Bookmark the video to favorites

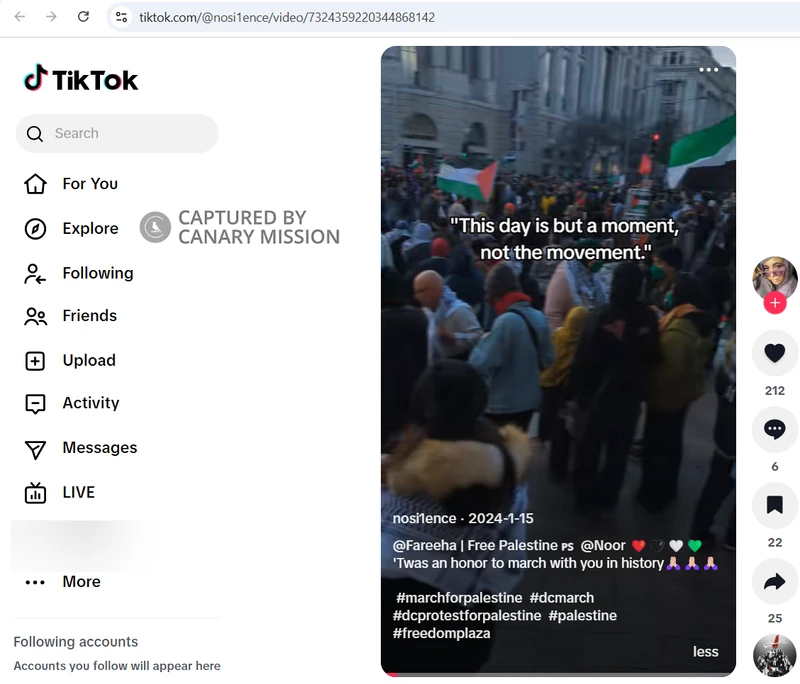click(774, 505)
